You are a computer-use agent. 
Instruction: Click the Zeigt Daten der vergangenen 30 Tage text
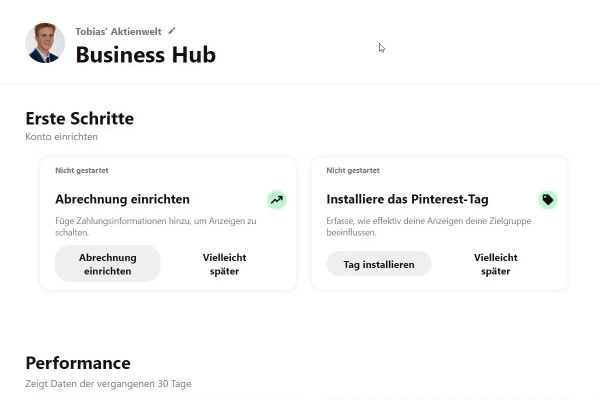(108, 384)
